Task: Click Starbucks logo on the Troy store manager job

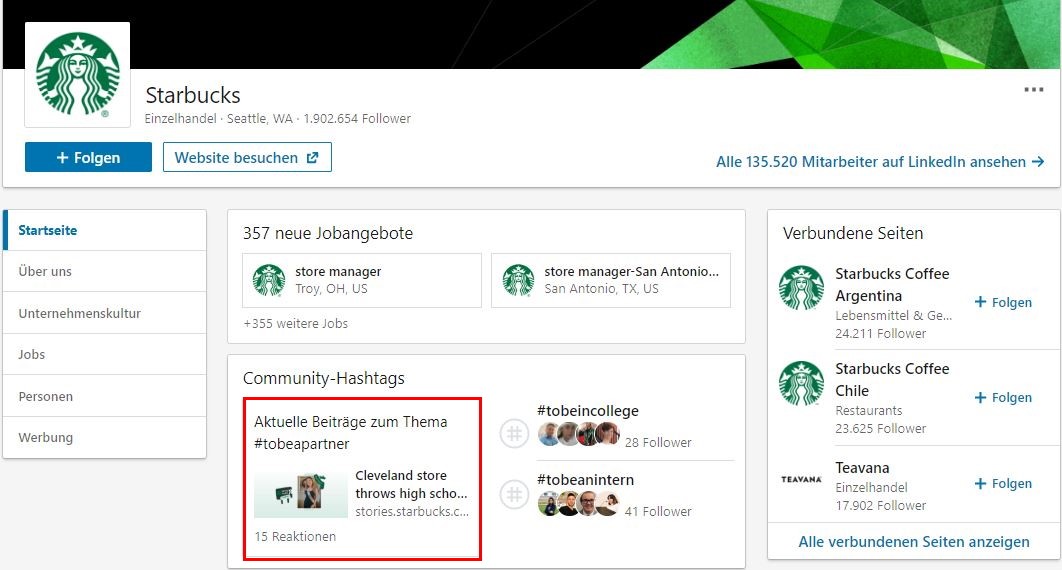Action: pyautogui.click(x=269, y=280)
